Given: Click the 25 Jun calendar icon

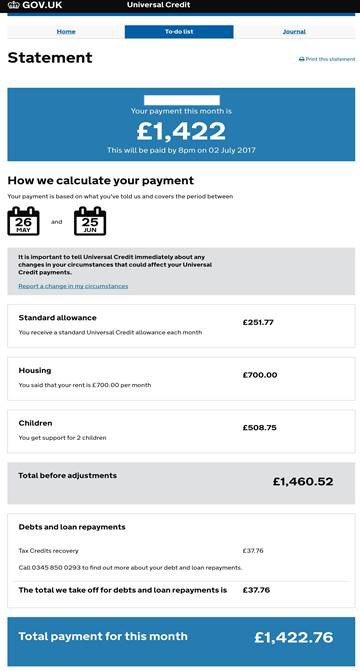Looking at the screenshot, I should 90,221.
